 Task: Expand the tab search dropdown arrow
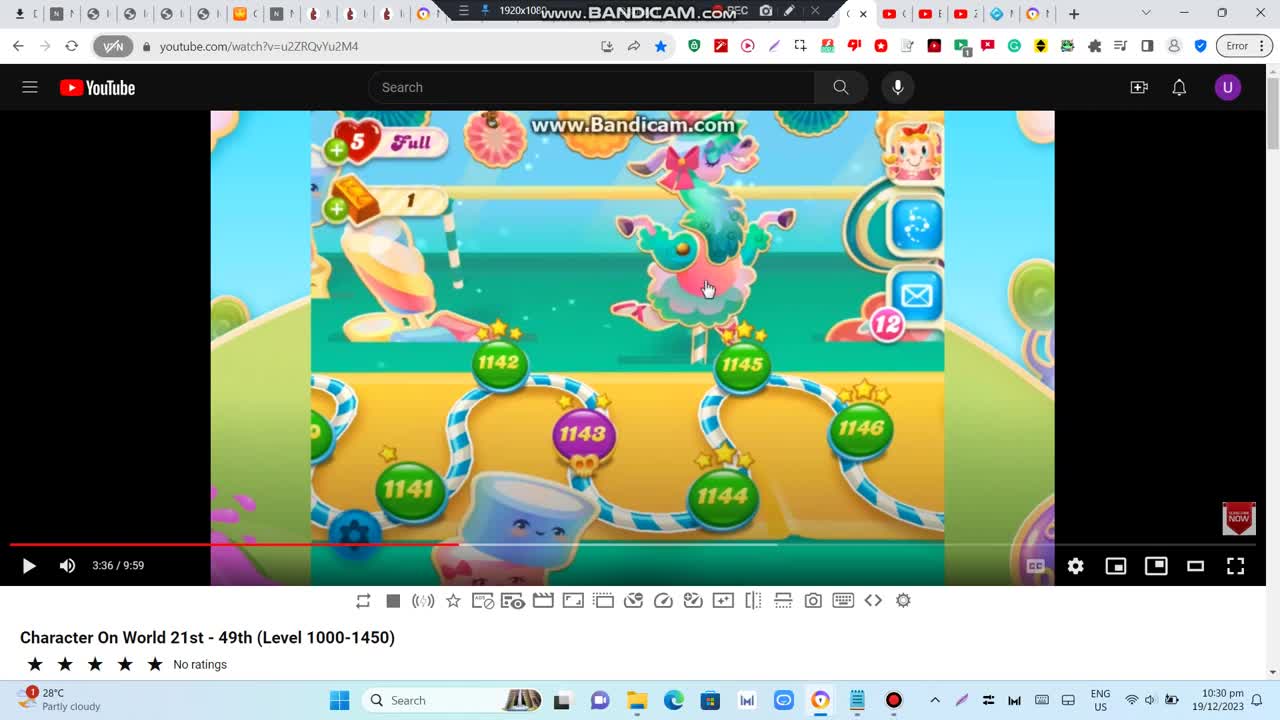pyautogui.click(x=1146, y=13)
